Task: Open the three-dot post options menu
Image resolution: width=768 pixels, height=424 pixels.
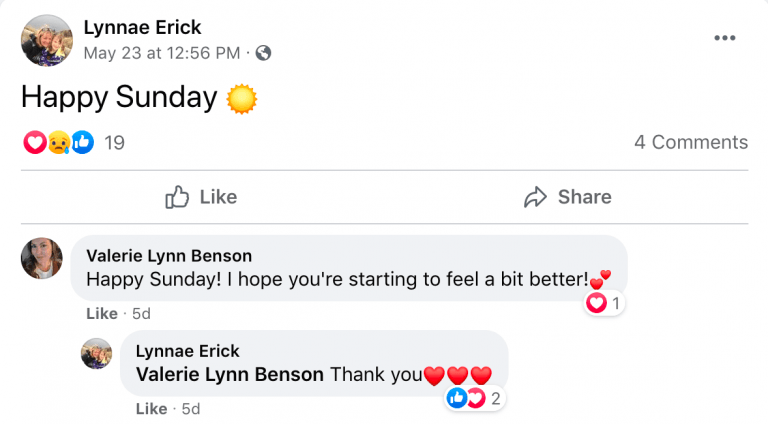Action: point(725,38)
